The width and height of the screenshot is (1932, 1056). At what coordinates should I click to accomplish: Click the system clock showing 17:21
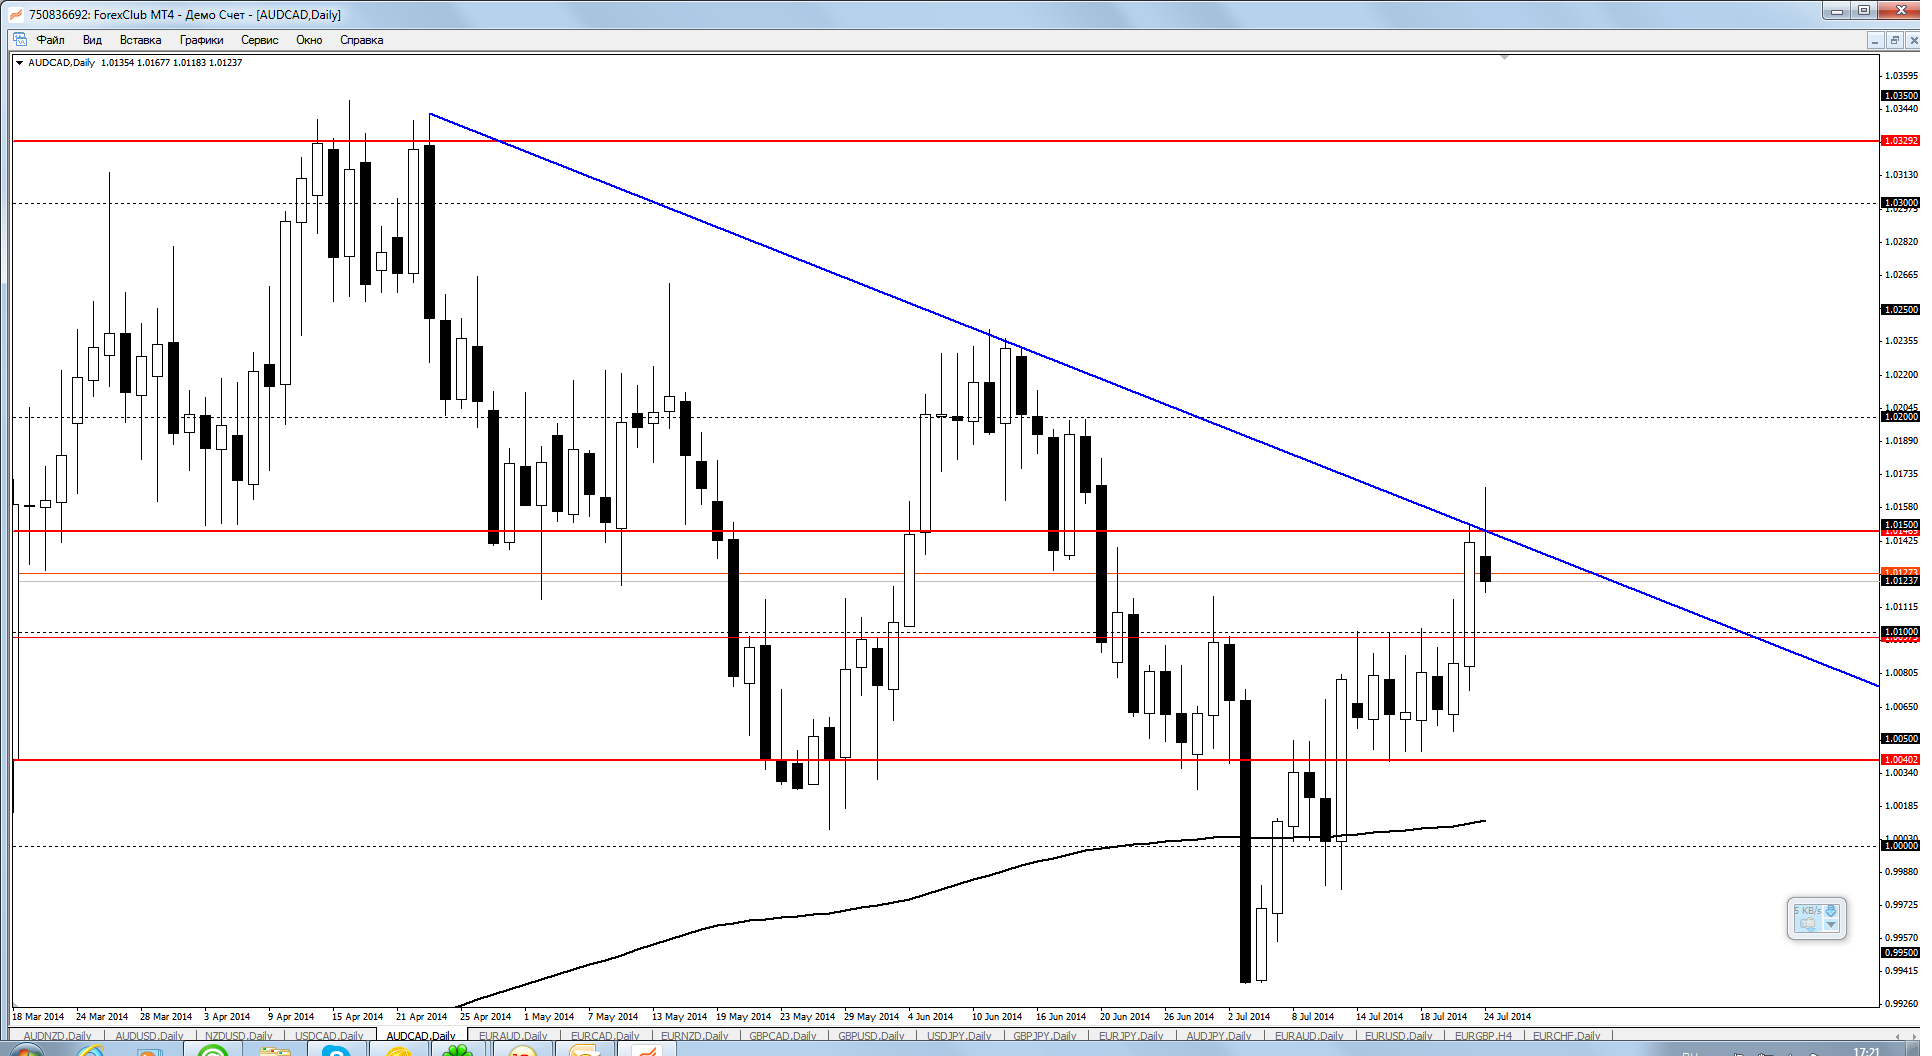pos(1866,1051)
